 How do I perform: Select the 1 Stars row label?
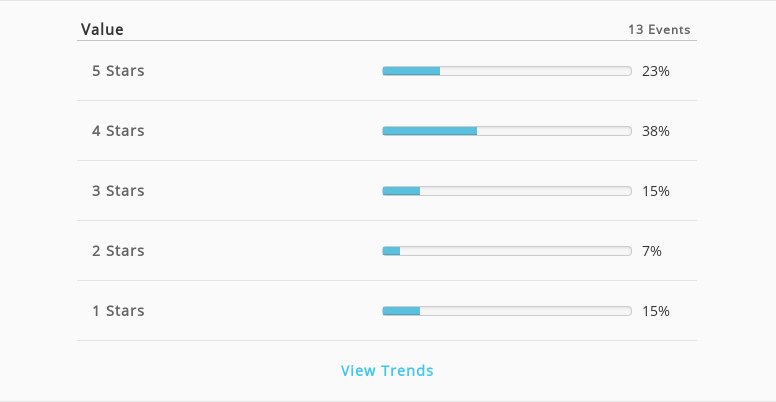tap(118, 310)
